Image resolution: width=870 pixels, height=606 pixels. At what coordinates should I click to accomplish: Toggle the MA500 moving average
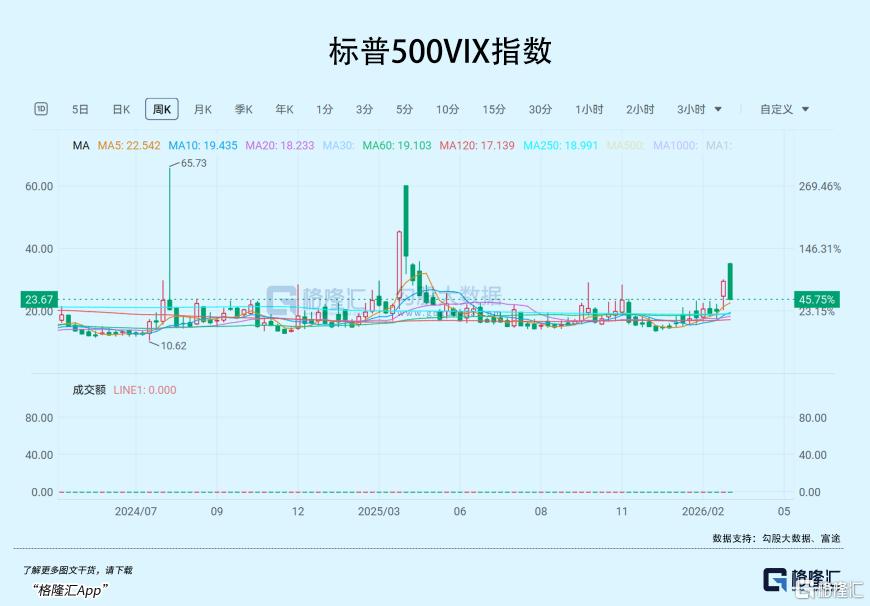tap(626, 145)
